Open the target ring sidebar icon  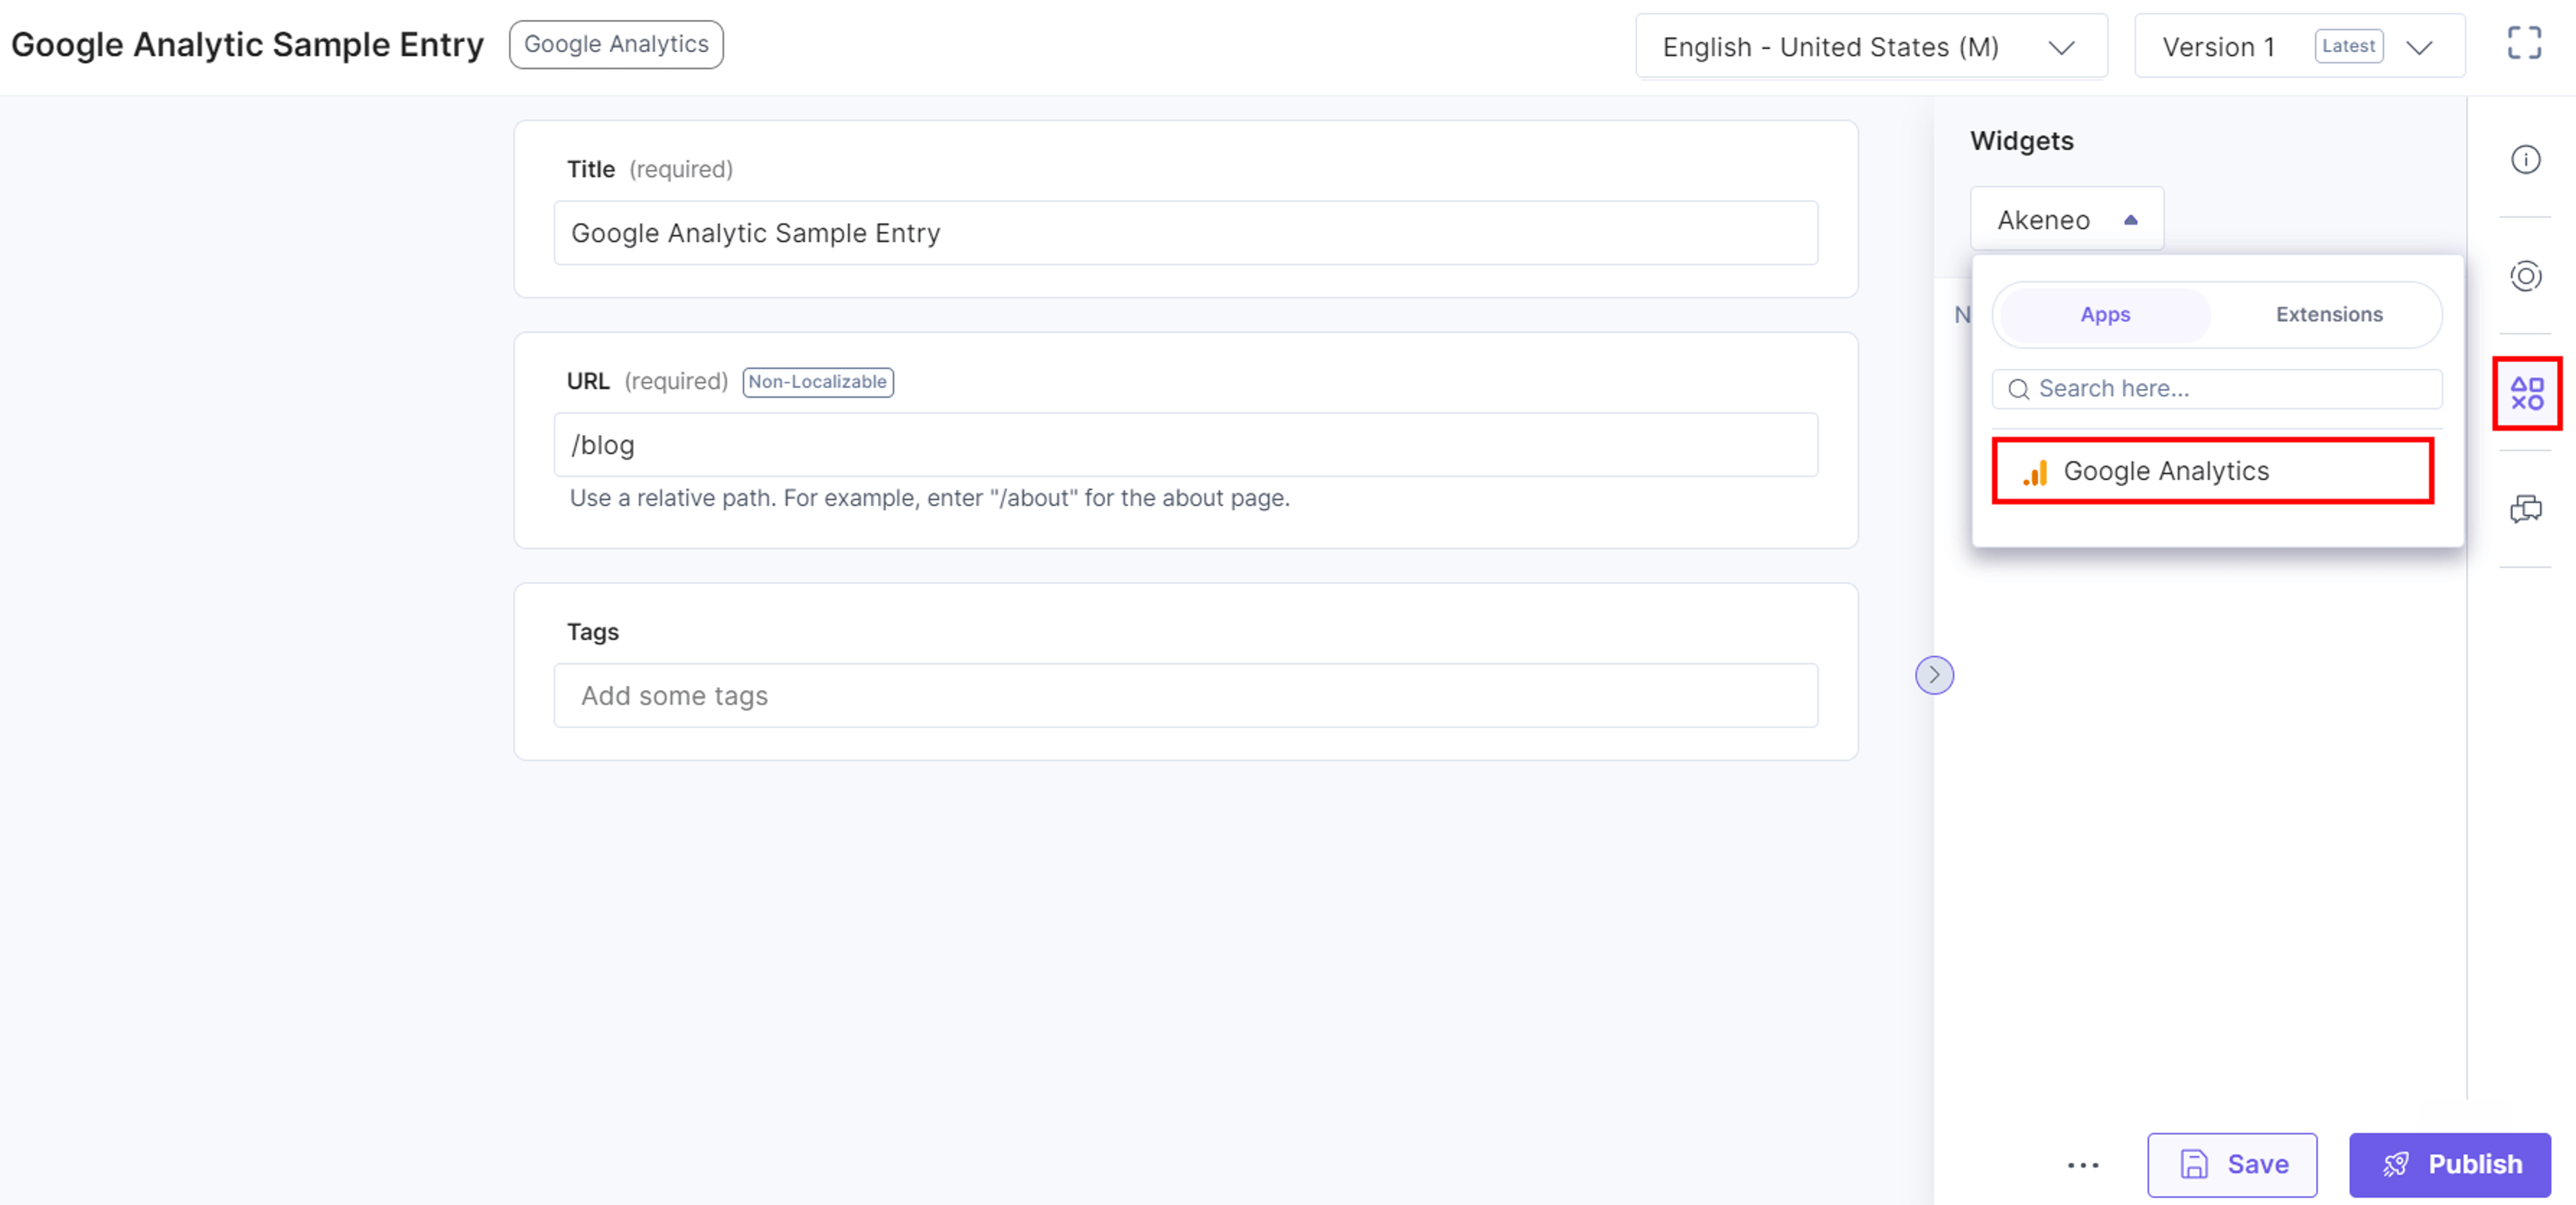pyautogui.click(x=2525, y=276)
